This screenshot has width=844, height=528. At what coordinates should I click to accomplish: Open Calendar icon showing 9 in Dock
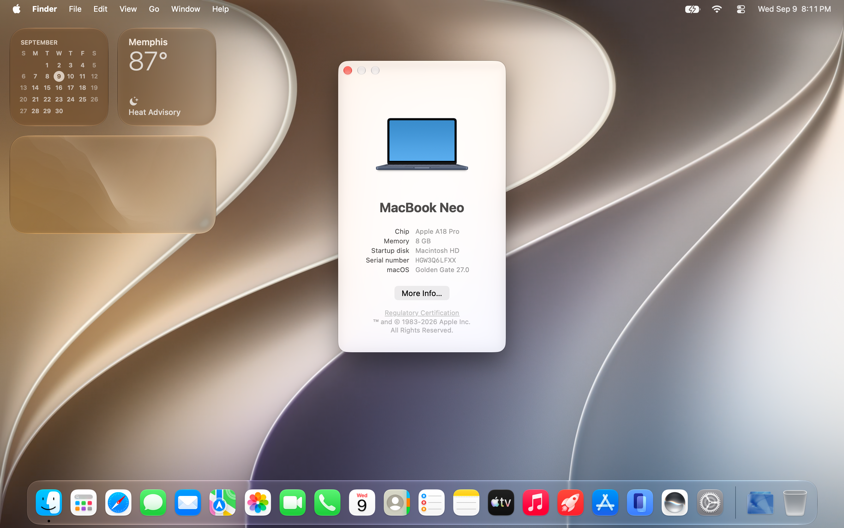coord(362,503)
